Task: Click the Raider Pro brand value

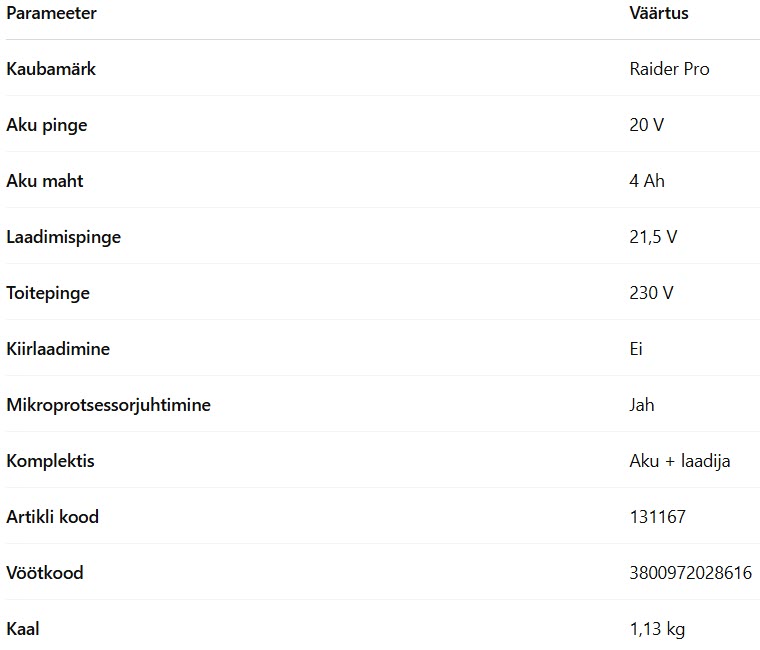Action: click(669, 69)
